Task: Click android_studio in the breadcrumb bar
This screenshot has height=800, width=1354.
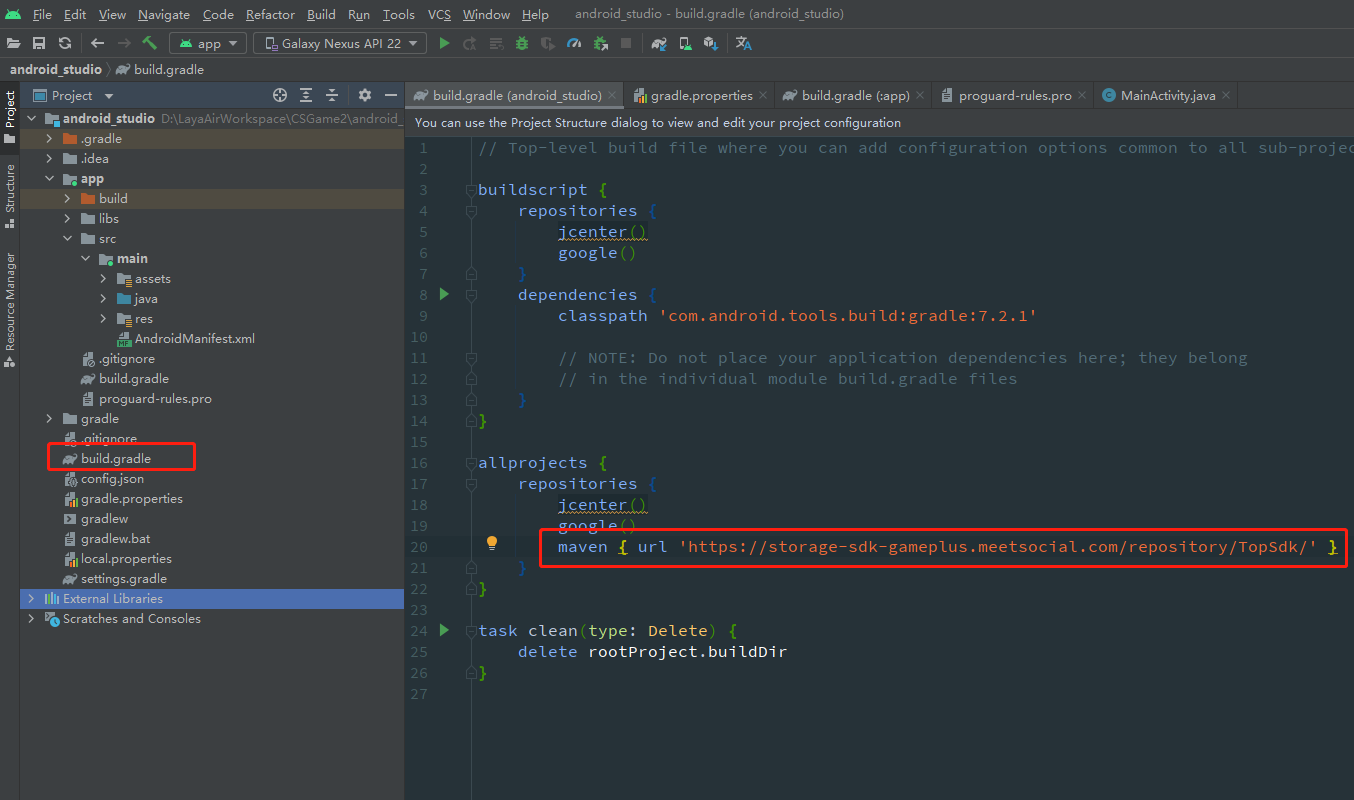Action: (x=55, y=69)
